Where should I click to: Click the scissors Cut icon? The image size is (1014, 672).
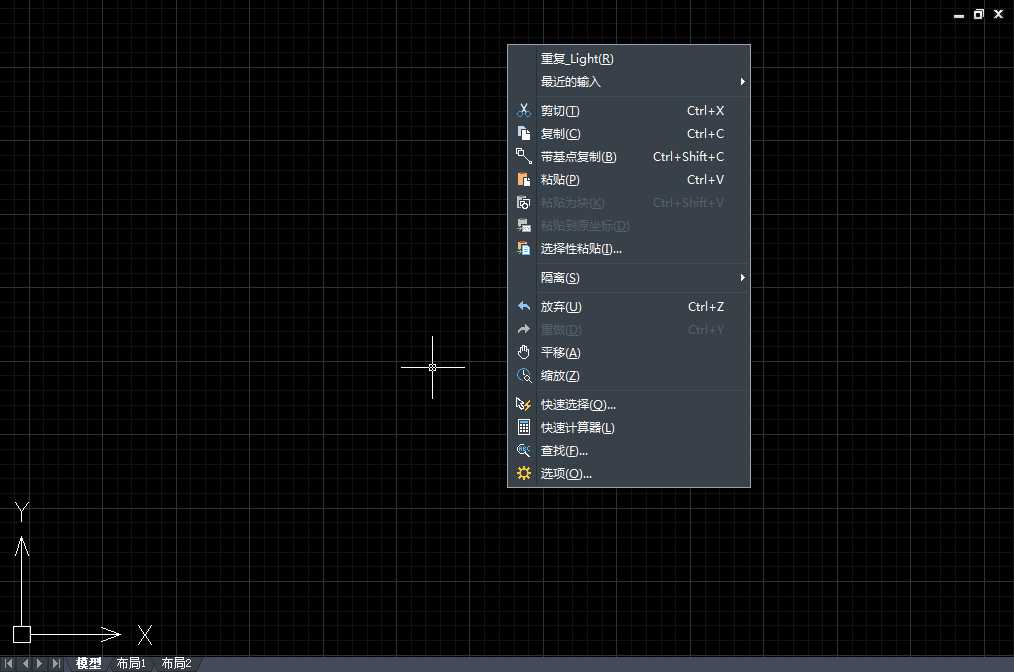pyautogui.click(x=523, y=111)
